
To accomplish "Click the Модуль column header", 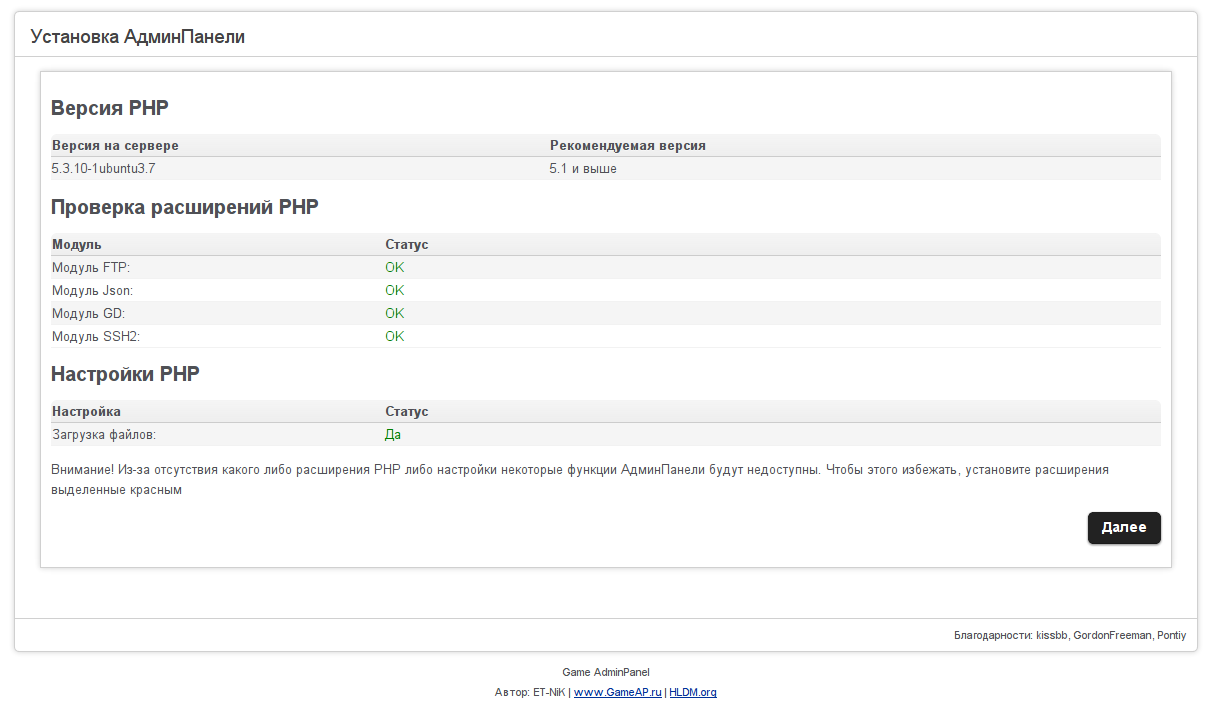I will point(77,245).
